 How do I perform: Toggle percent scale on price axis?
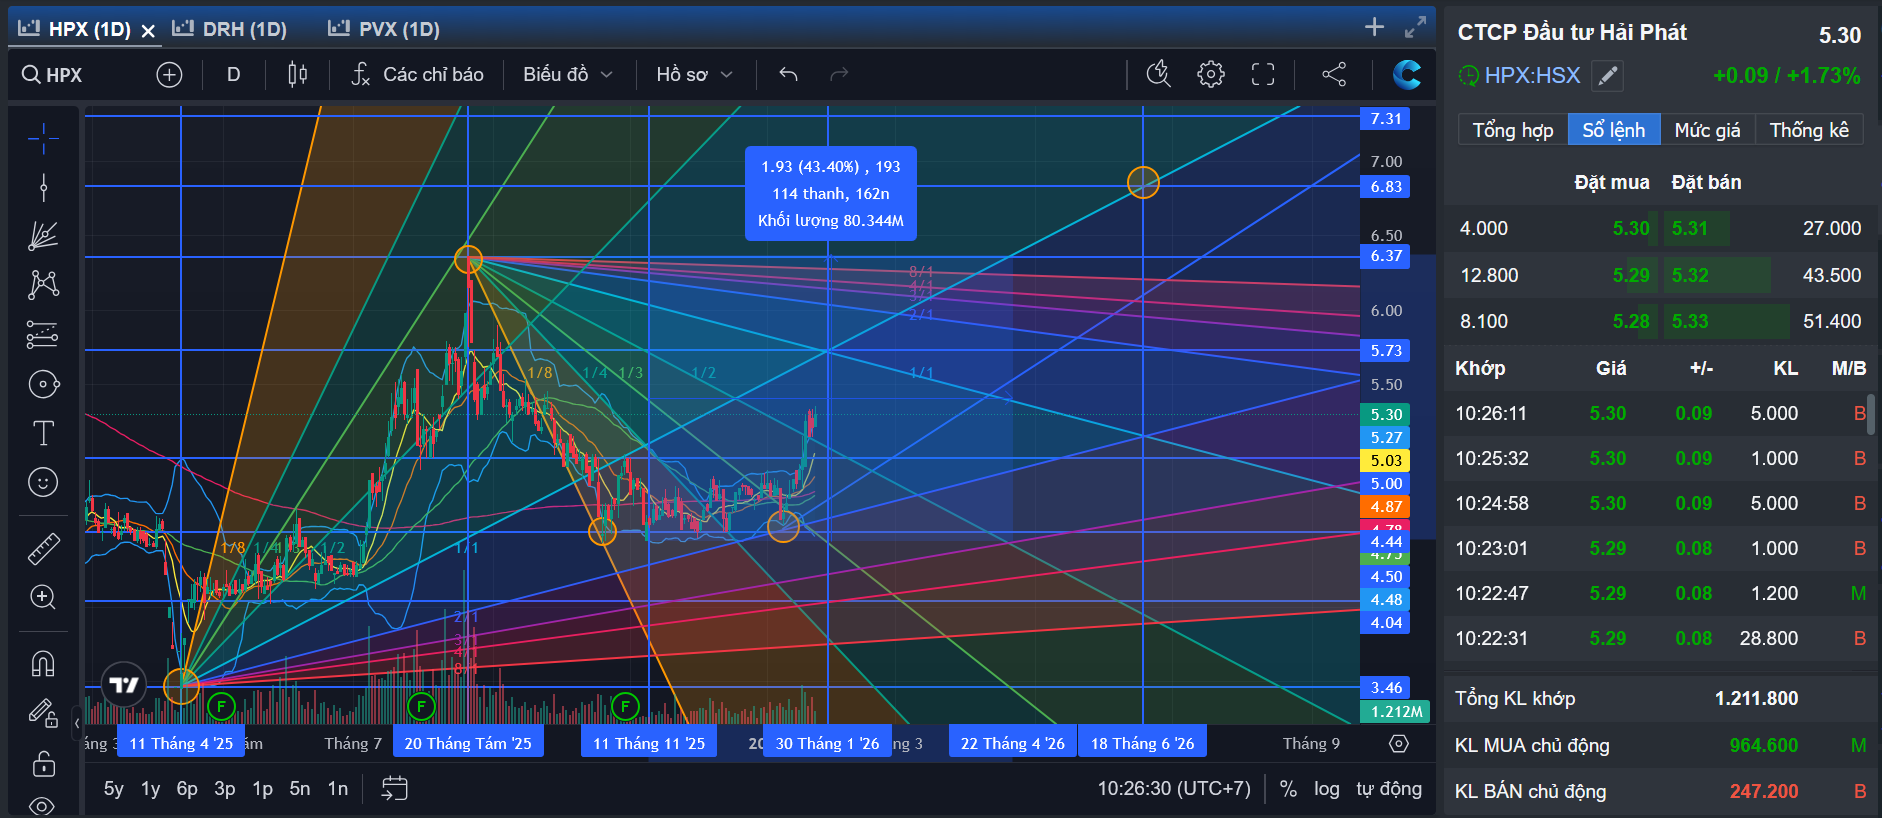click(1288, 789)
